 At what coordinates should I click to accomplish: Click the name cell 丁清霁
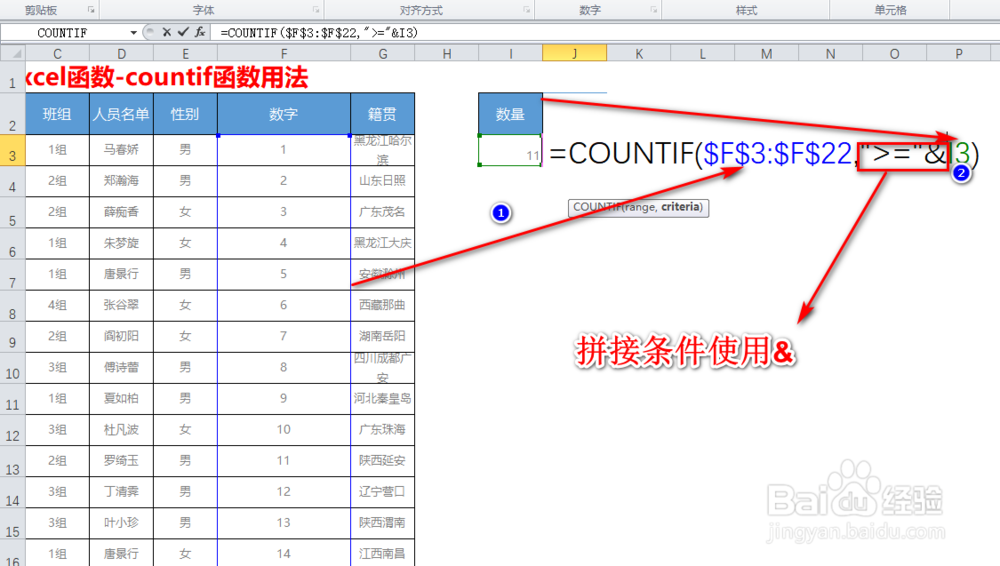point(121,492)
